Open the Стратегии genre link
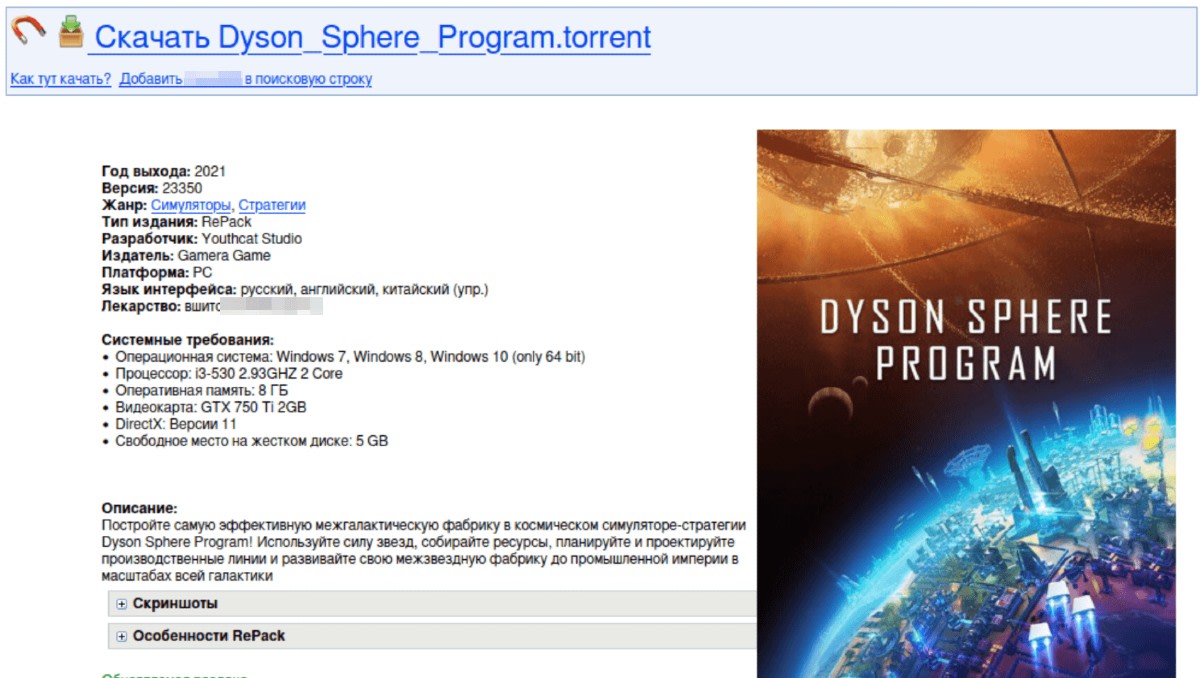Viewport: 1200px width, 678px height. pyautogui.click(x=272, y=205)
